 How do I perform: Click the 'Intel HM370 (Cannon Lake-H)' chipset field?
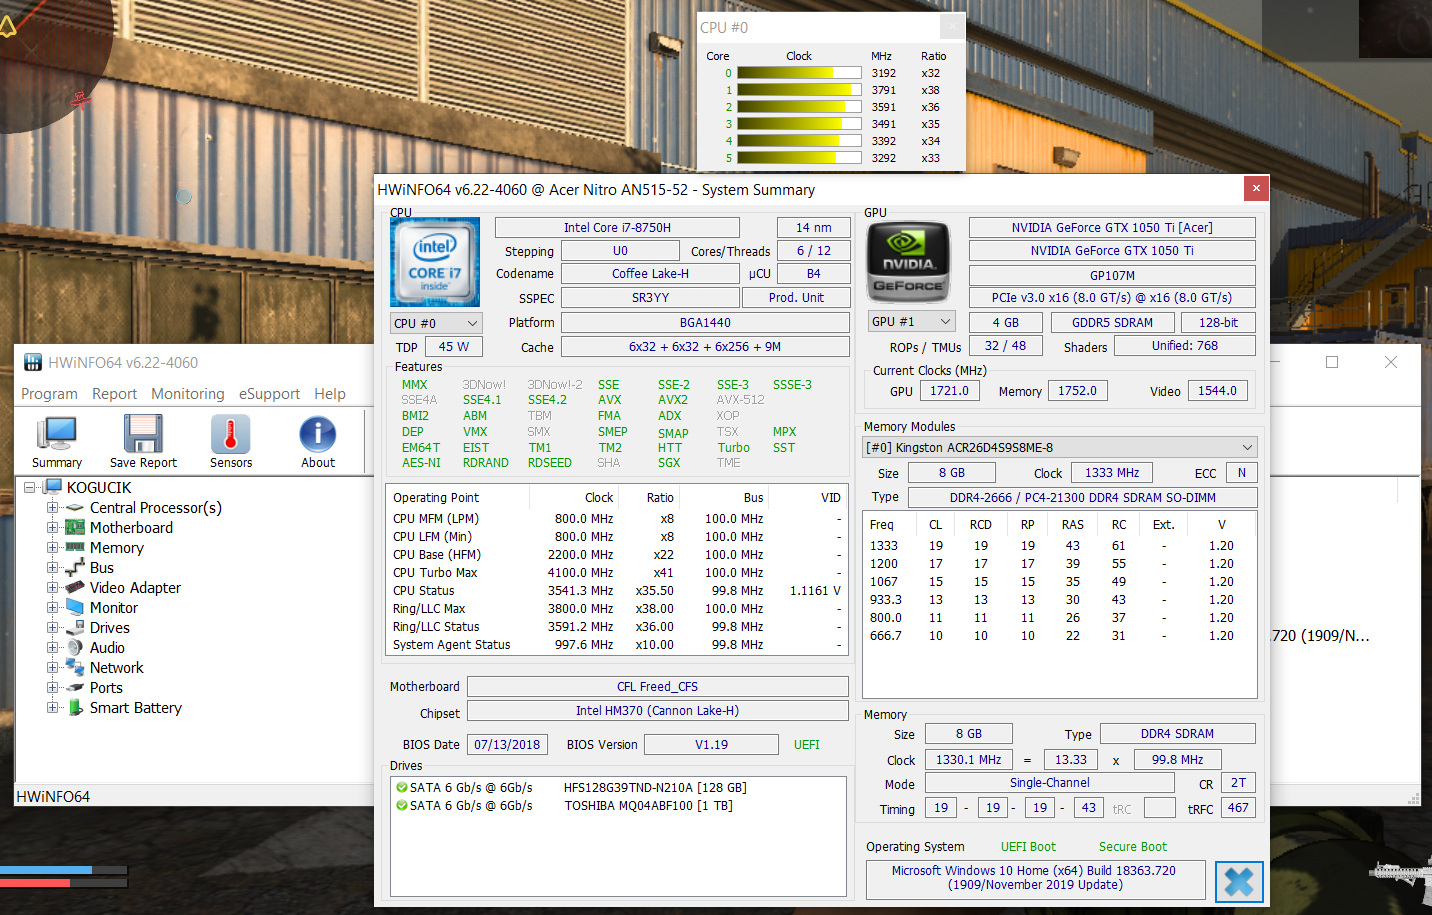coord(657,711)
